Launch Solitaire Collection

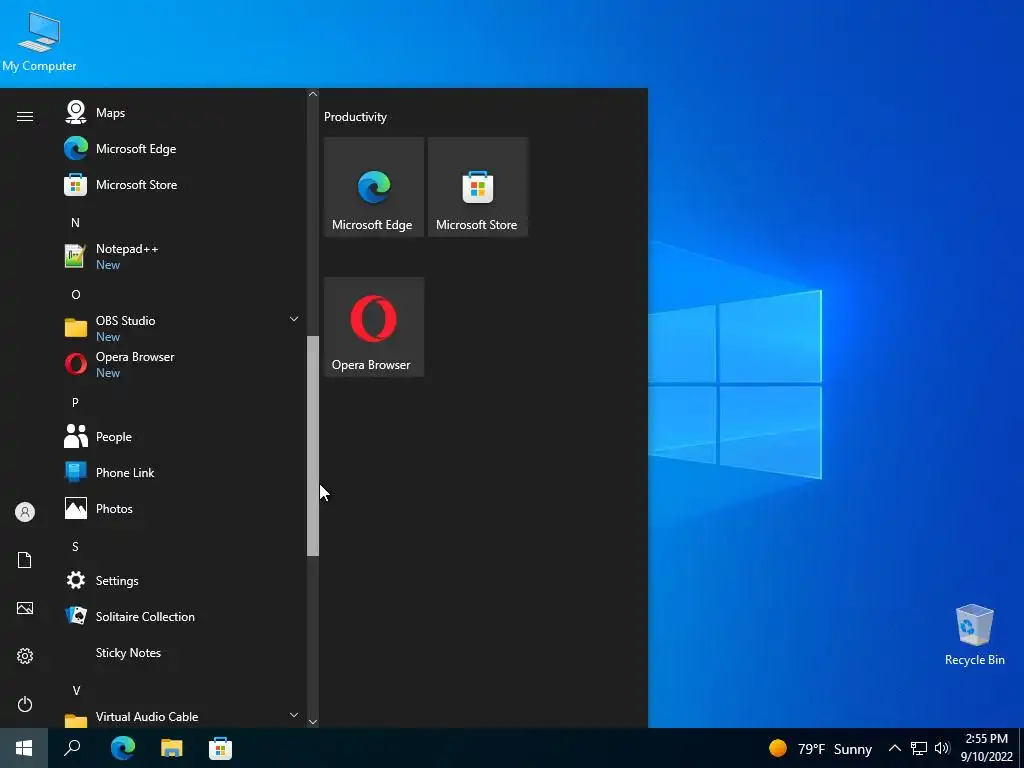183,616
